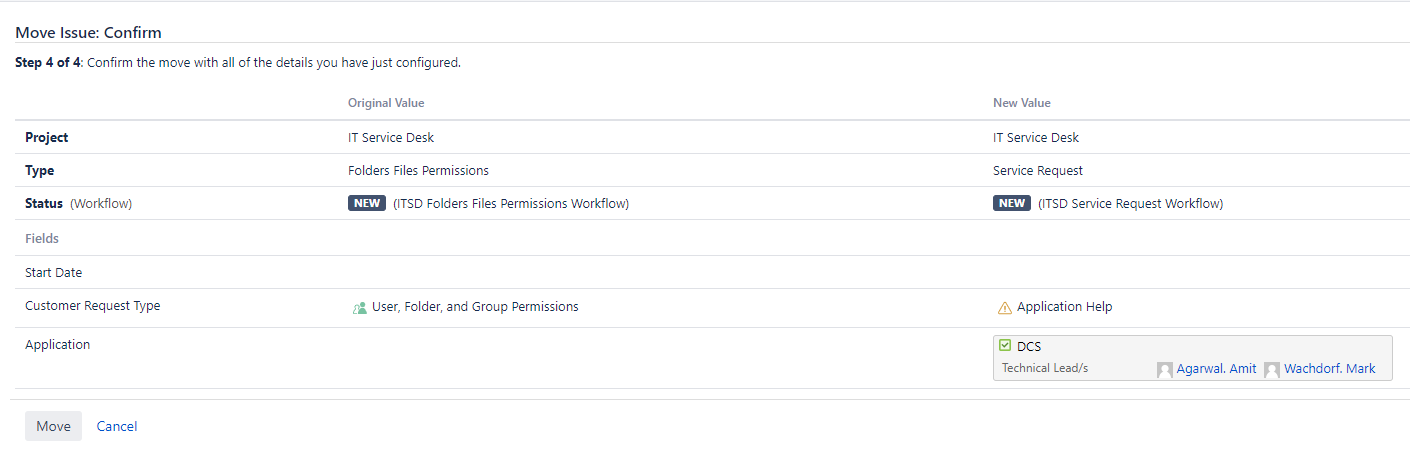1410x452 pixels.
Task: Click Wachdorf. Mark avatar icon
Action: 1272,370
